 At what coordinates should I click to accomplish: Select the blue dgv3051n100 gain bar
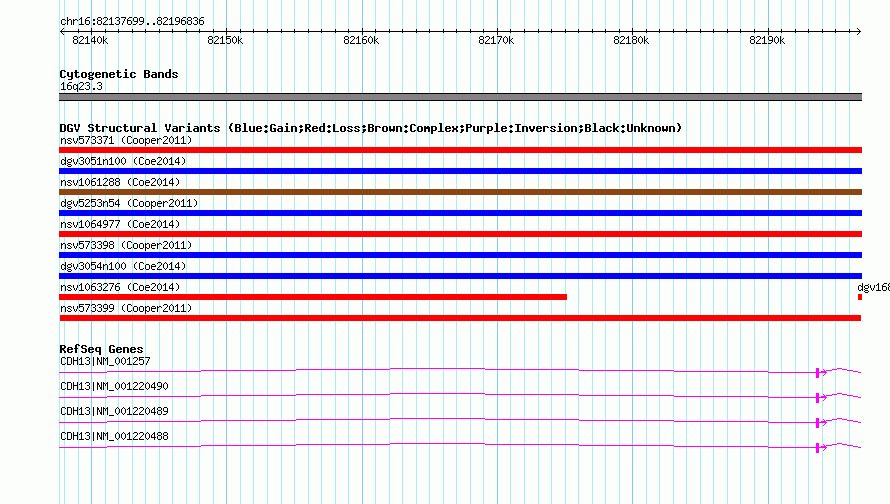click(460, 171)
